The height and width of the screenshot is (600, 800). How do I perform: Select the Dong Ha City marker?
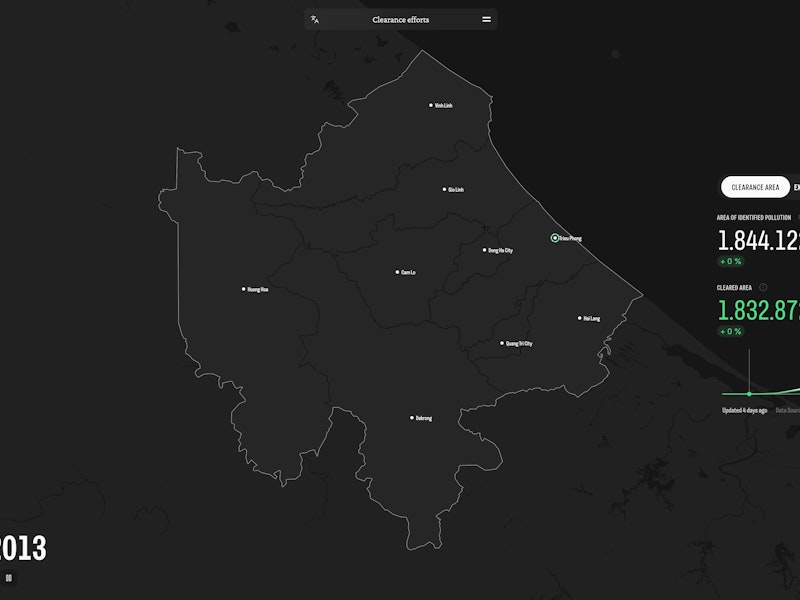[484, 250]
